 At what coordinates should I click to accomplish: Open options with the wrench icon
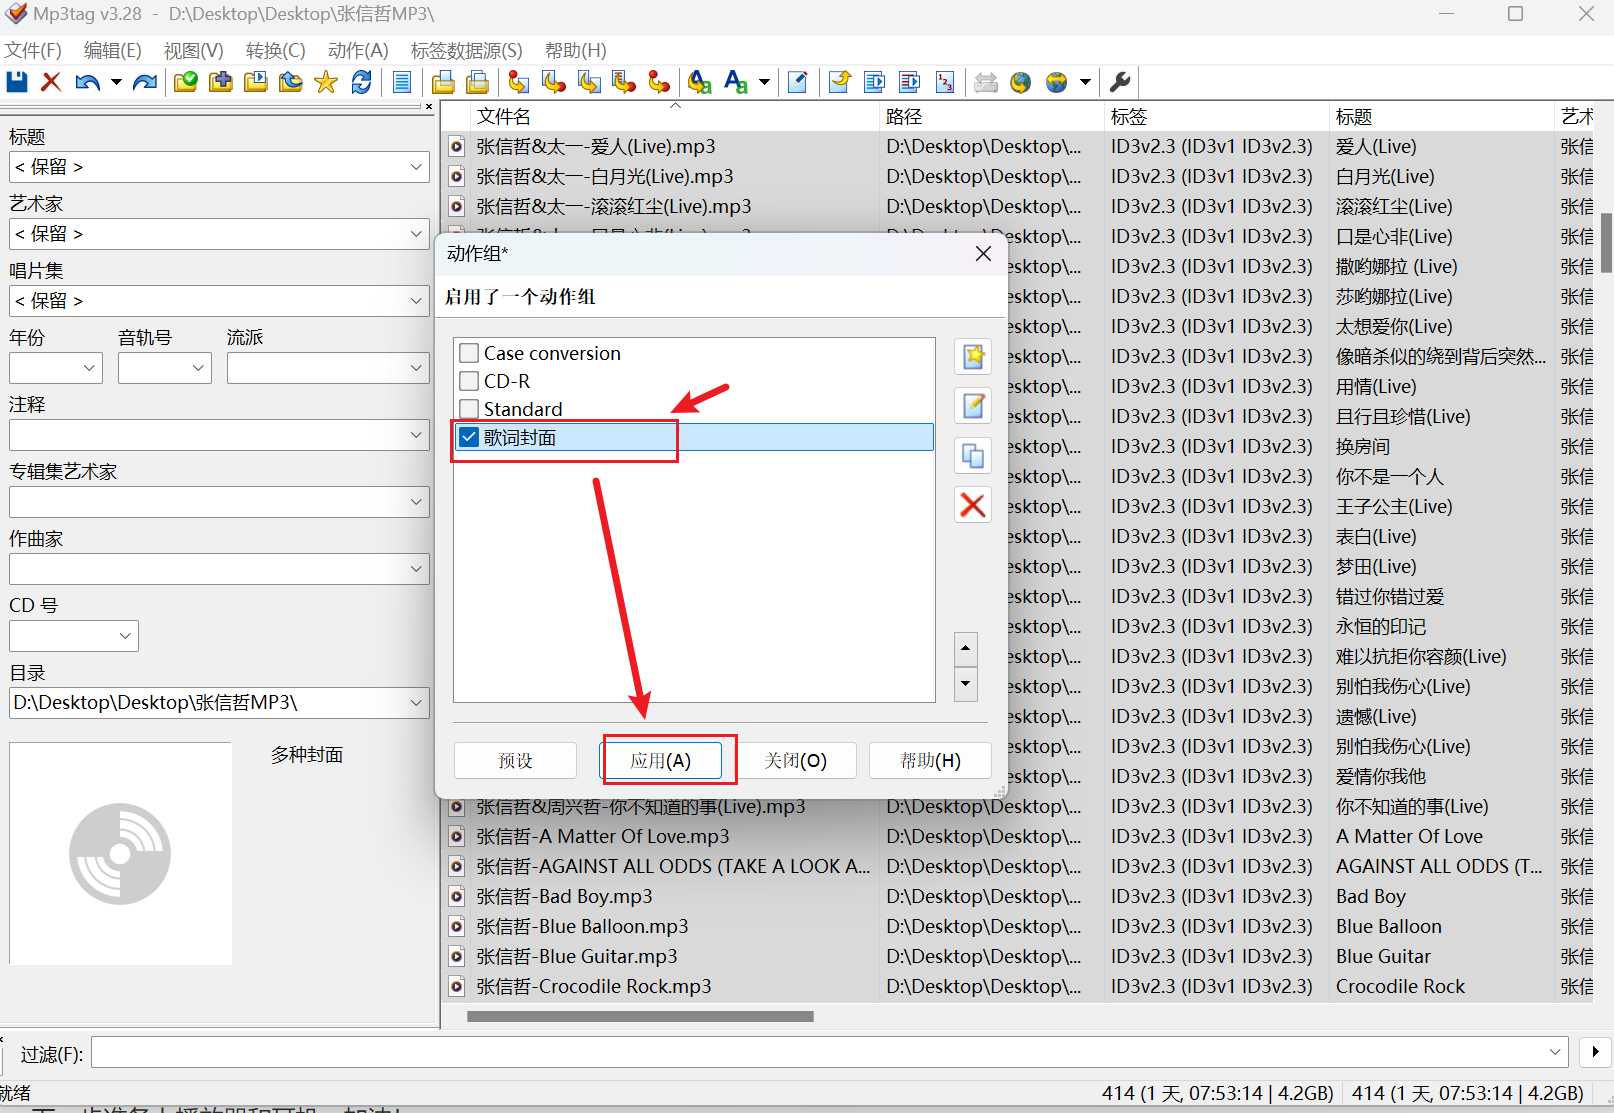(1120, 82)
